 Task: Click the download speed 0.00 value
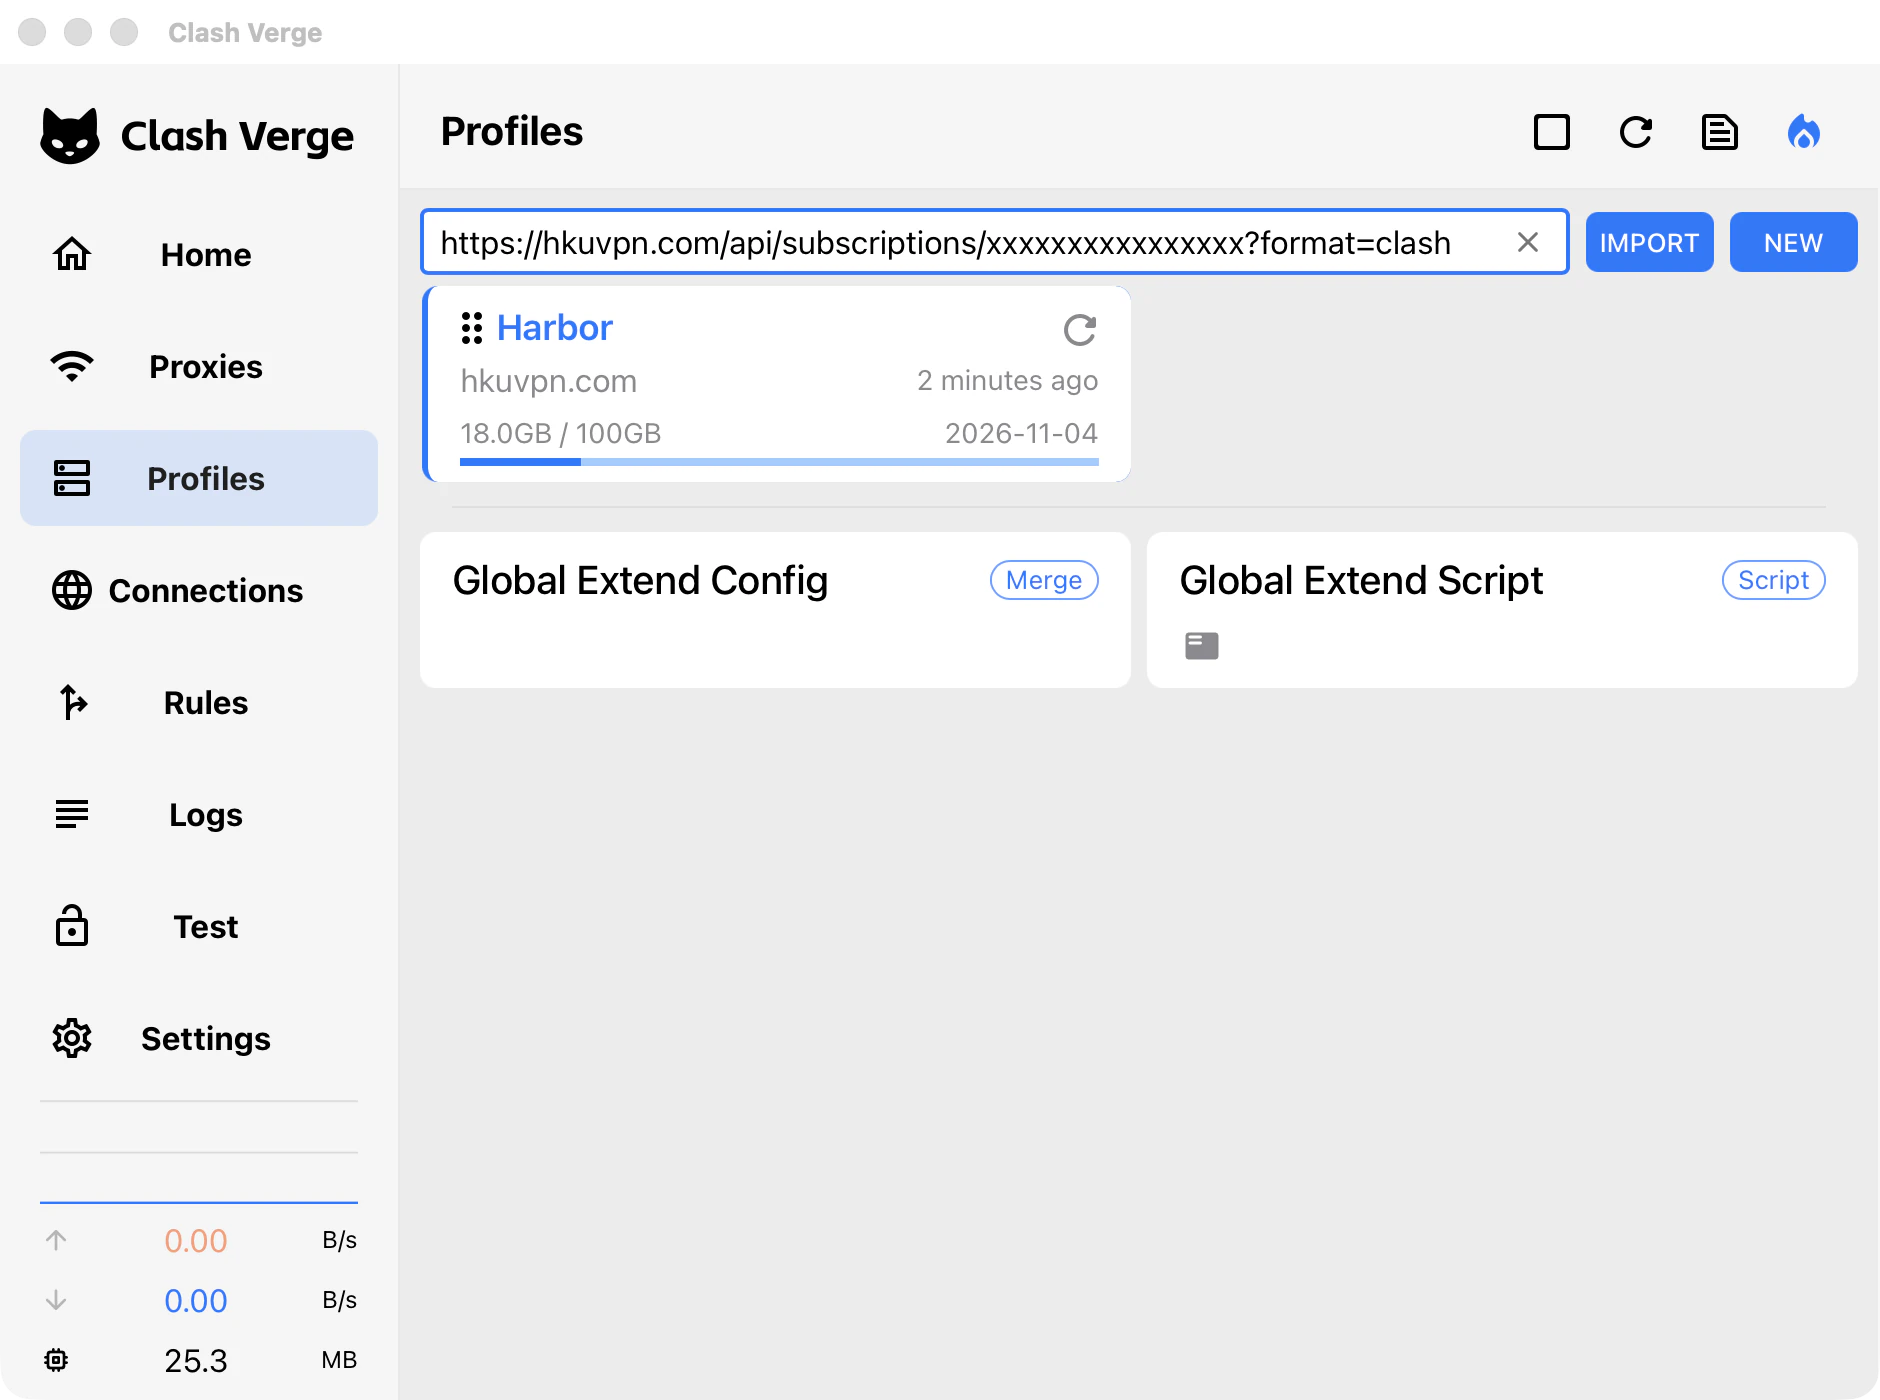tap(196, 1300)
